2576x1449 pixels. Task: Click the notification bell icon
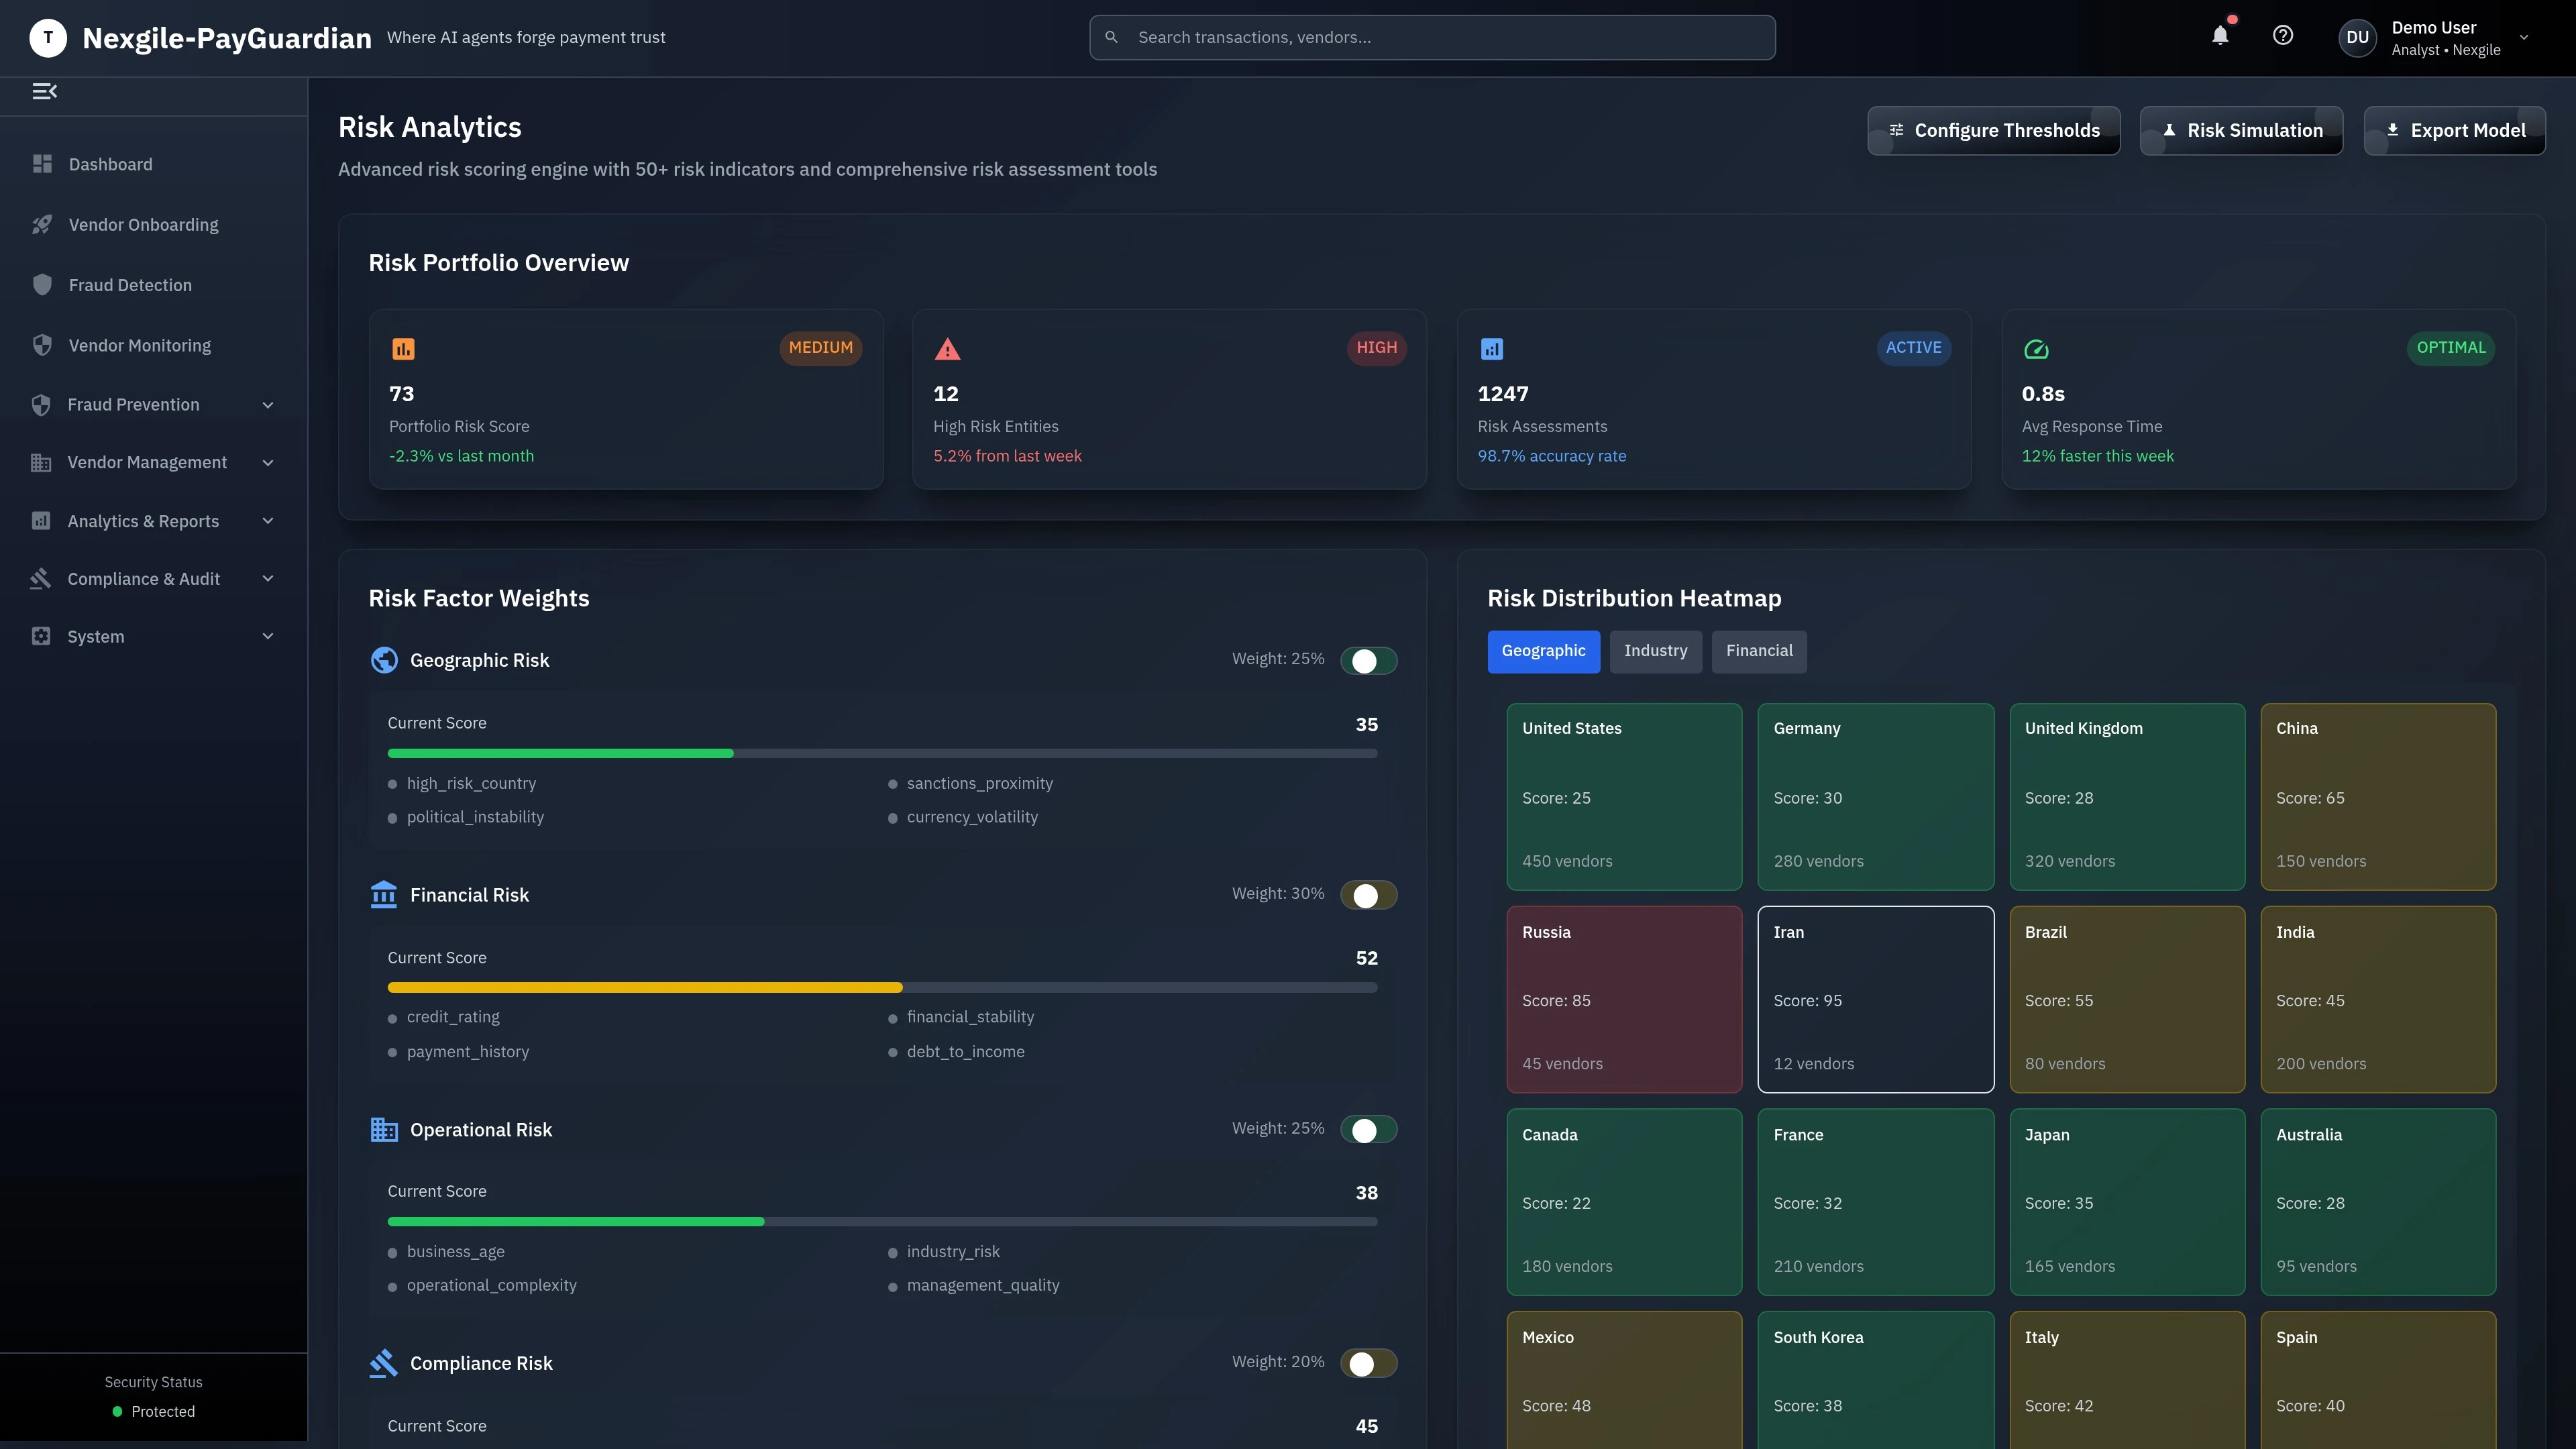tap(2220, 35)
